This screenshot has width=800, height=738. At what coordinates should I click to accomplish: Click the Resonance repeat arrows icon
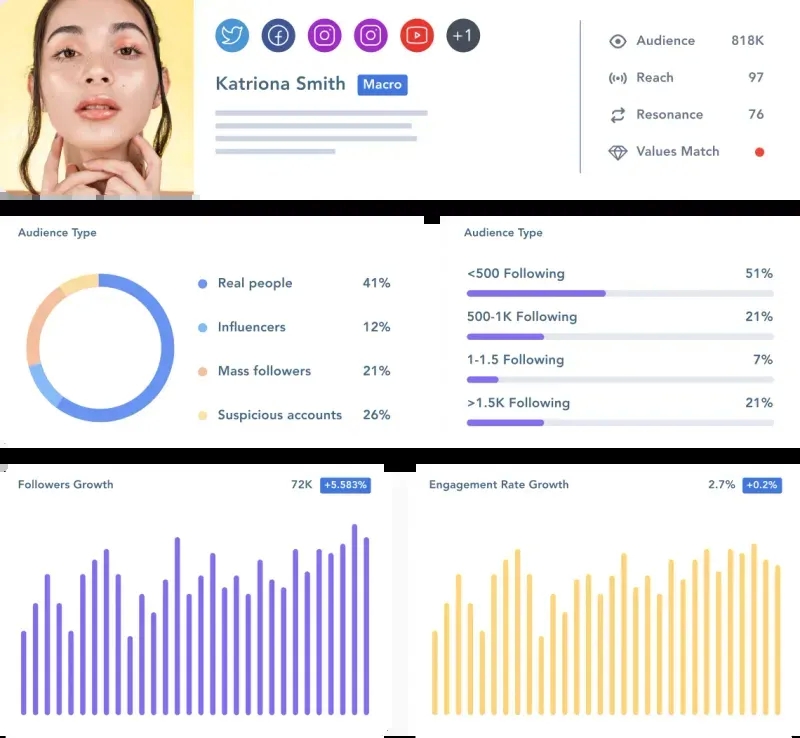tap(618, 115)
